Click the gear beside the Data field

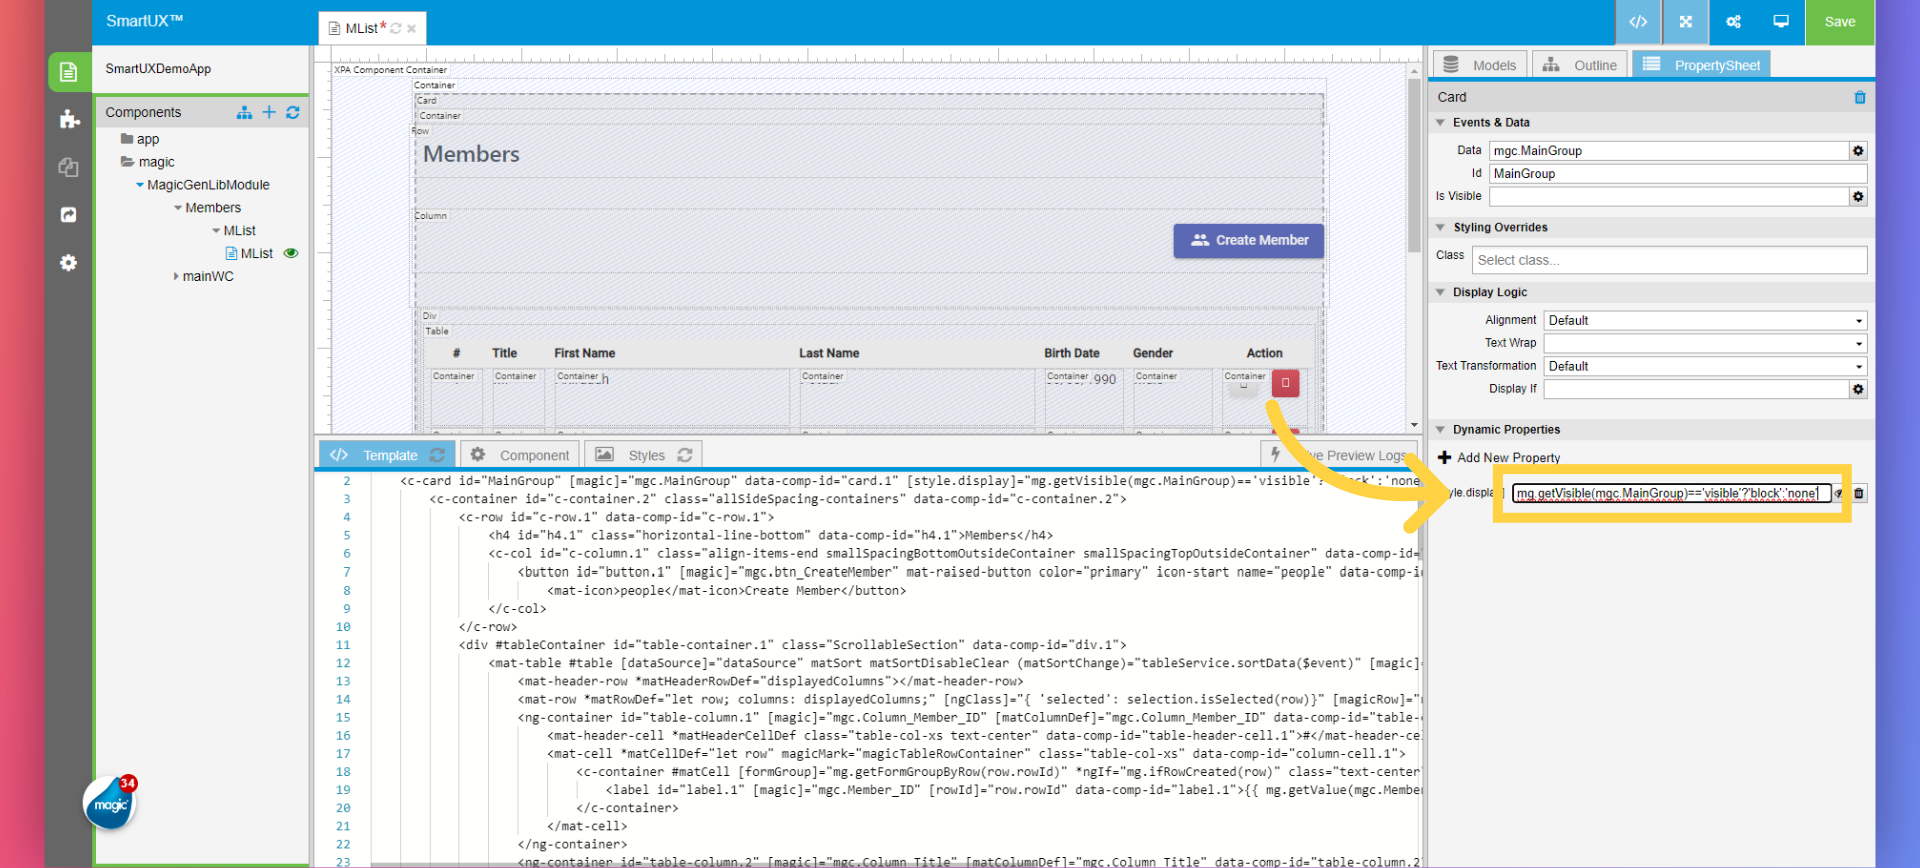(x=1858, y=151)
